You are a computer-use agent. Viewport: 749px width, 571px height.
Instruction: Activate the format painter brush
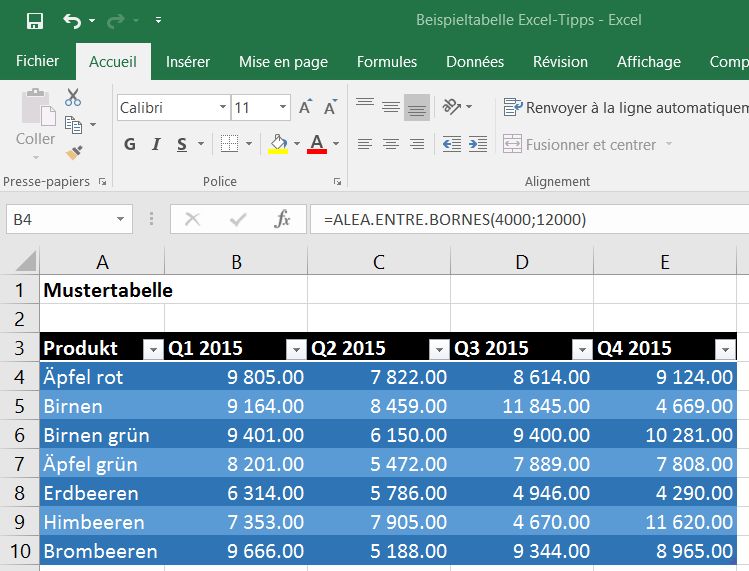74,152
